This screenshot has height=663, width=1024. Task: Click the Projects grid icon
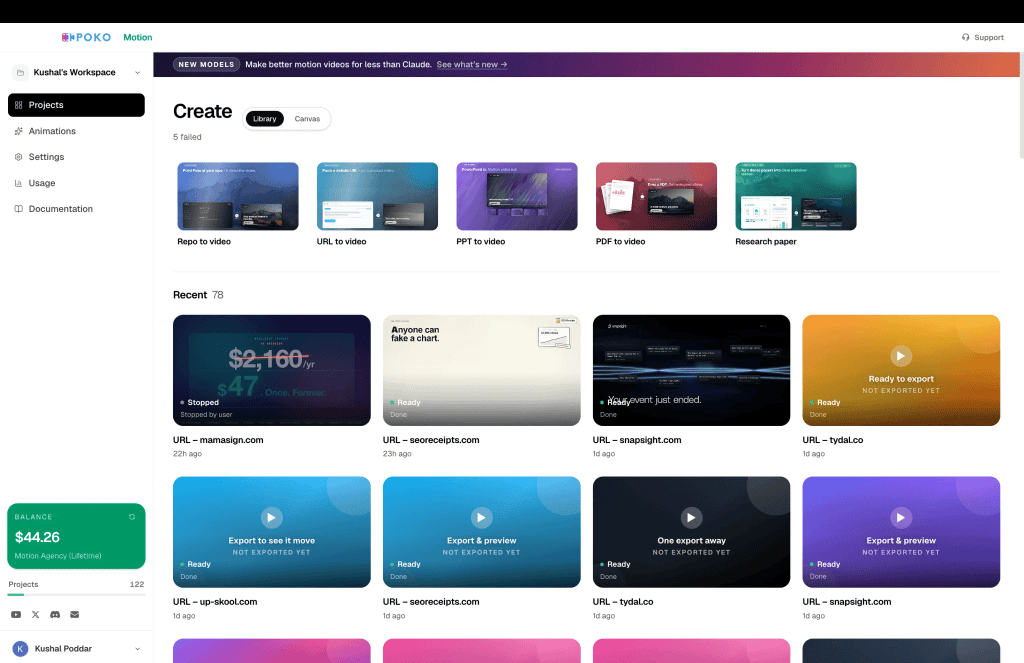[x=18, y=105]
